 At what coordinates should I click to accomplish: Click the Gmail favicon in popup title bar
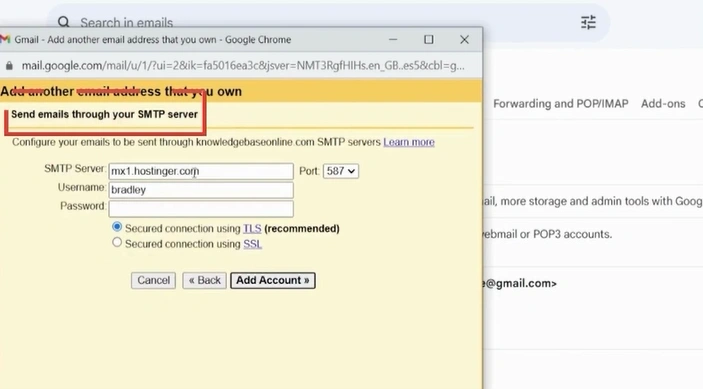pos(5,39)
